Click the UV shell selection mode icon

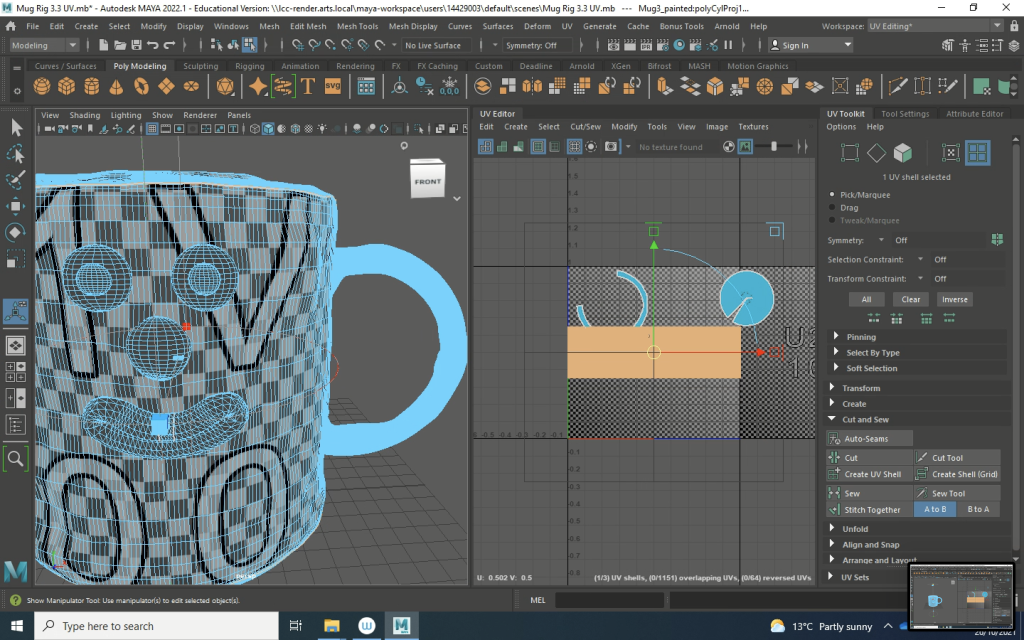click(978, 153)
